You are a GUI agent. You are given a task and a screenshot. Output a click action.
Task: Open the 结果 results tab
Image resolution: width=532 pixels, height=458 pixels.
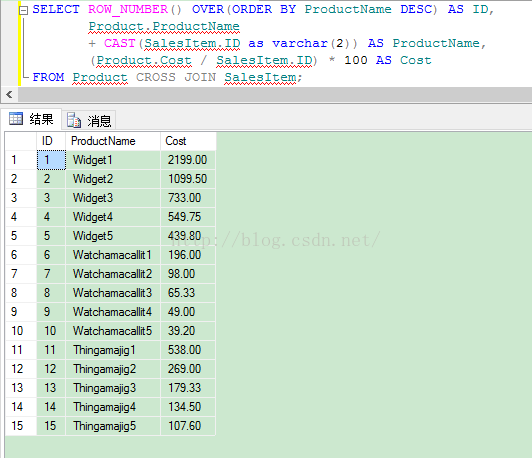(x=32, y=119)
